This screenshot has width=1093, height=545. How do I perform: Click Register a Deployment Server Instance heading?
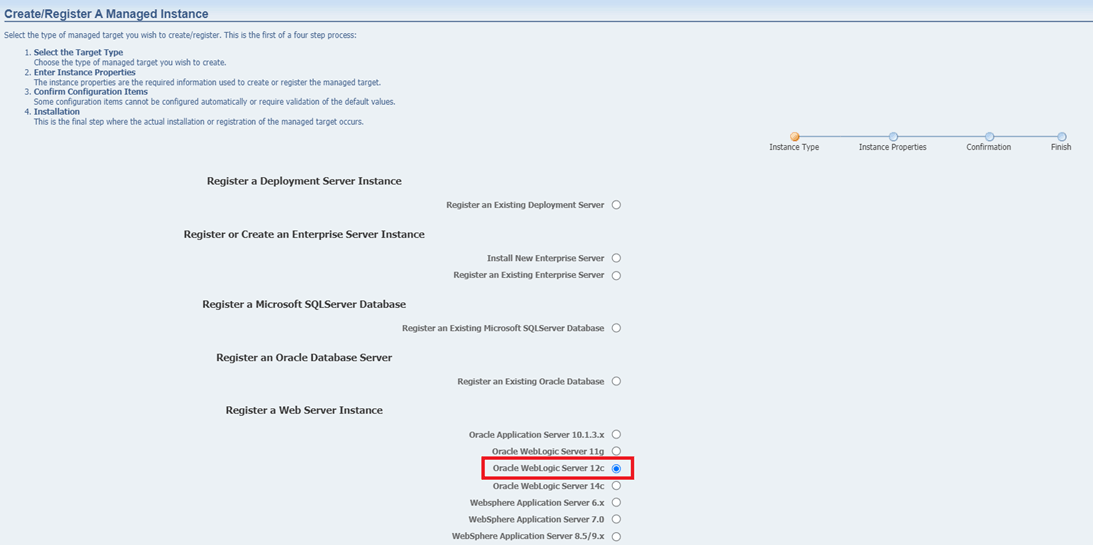click(304, 181)
